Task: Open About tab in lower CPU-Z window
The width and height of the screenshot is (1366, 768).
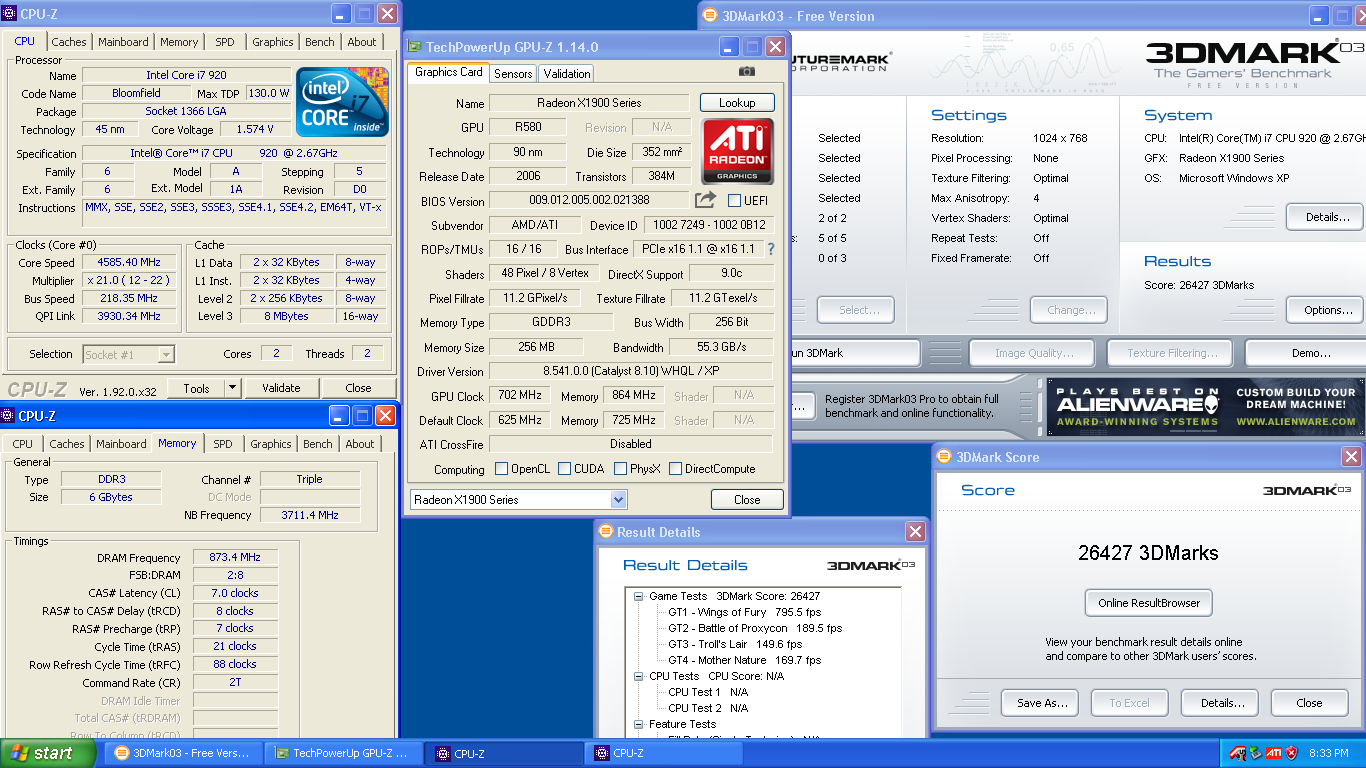Action: [x=360, y=444]
